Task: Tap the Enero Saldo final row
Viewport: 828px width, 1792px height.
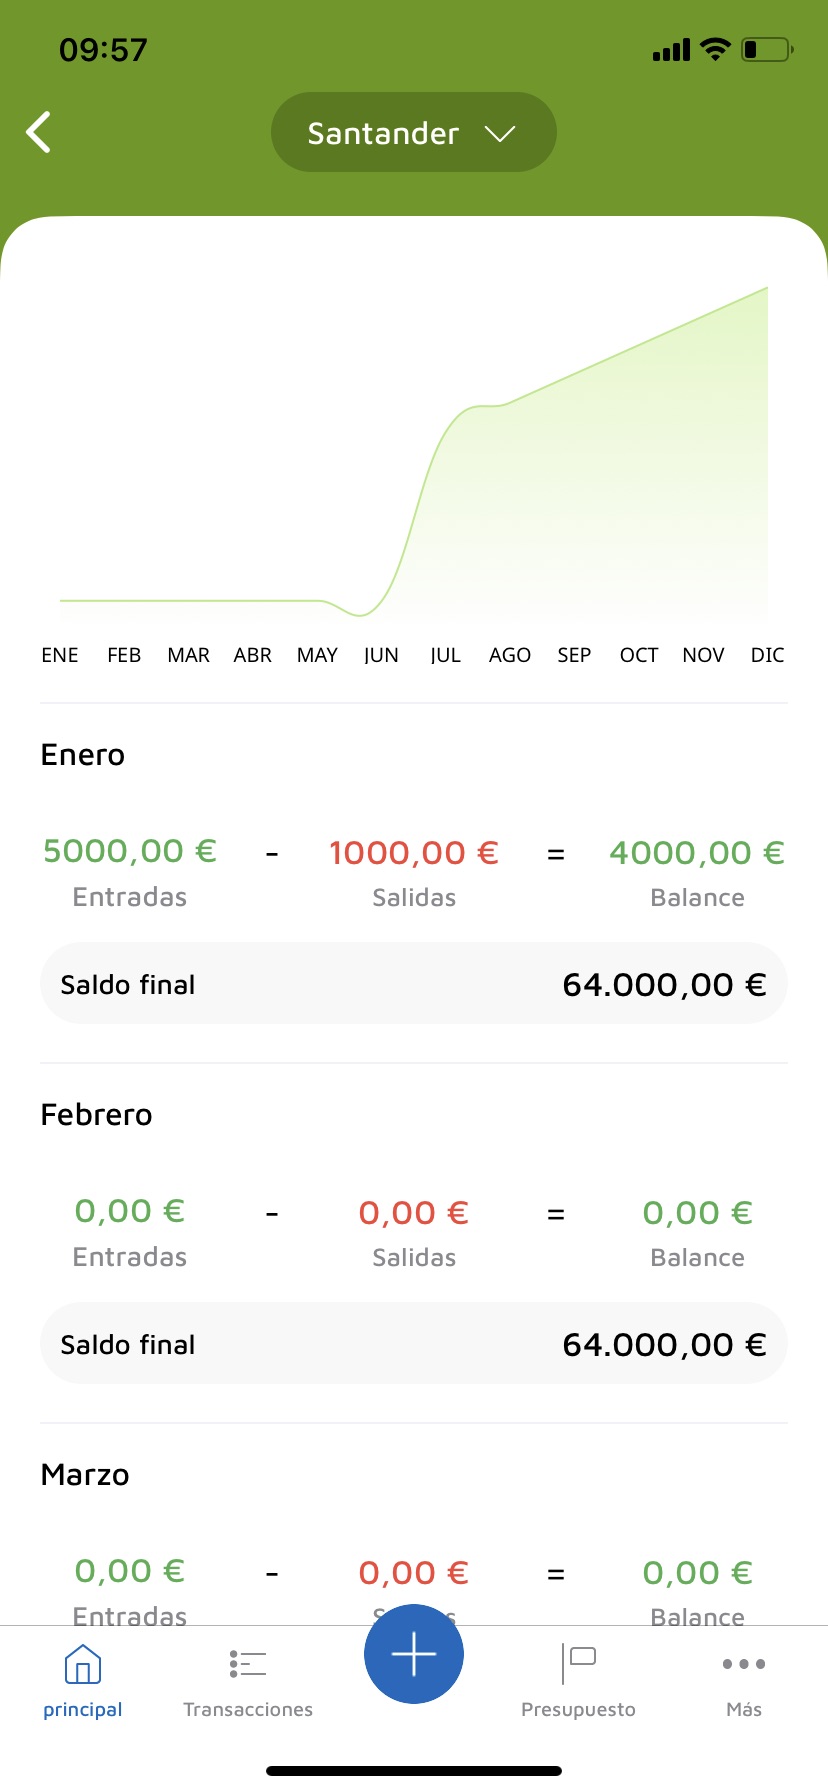Action: tap(414, 984)
